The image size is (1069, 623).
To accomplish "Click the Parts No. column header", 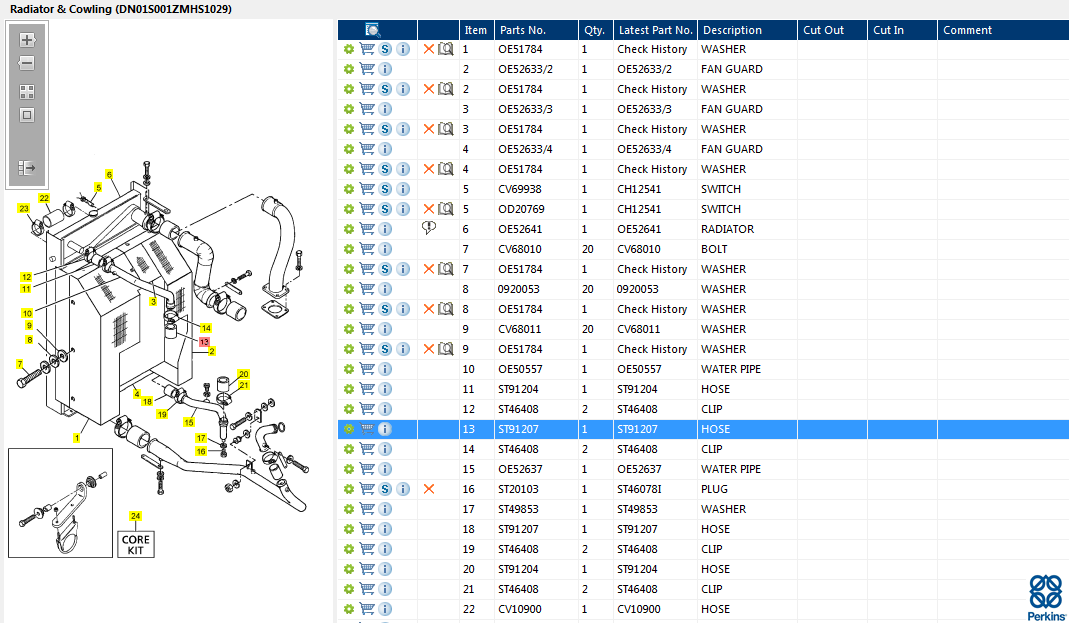I will pos(536,30).
